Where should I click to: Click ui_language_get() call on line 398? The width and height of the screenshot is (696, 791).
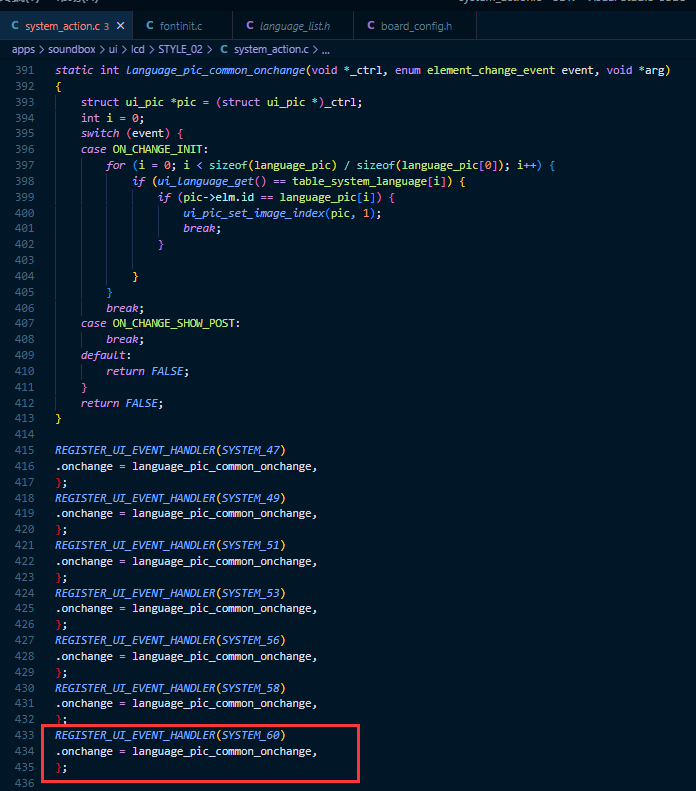212,181
